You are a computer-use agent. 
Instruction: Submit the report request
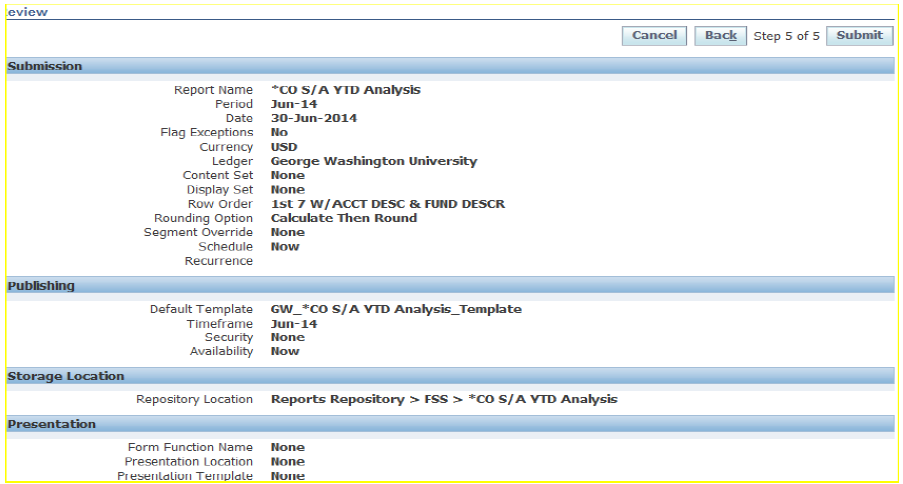point(859,36)
